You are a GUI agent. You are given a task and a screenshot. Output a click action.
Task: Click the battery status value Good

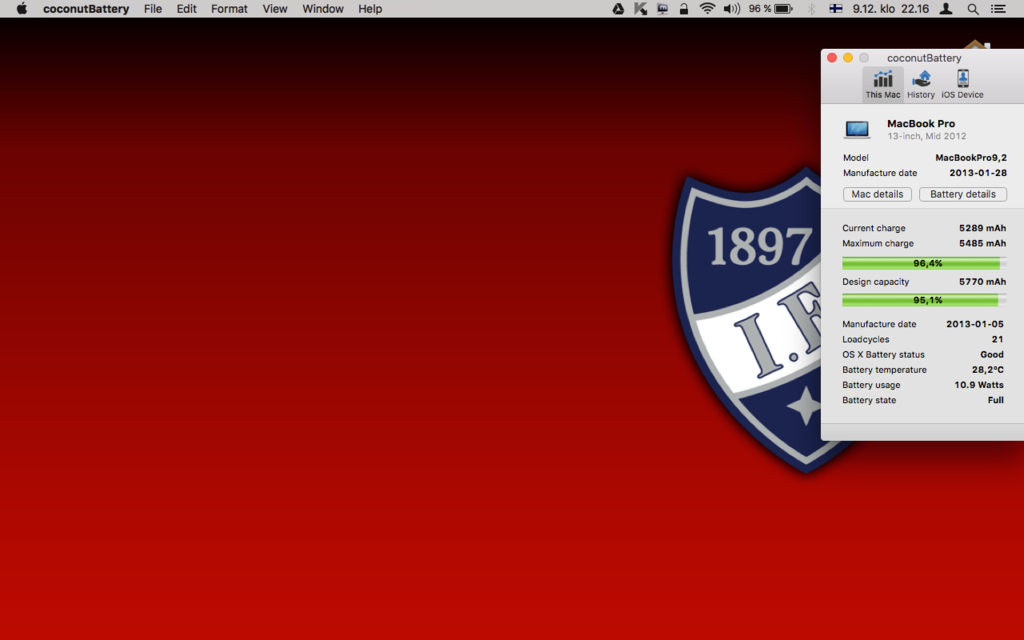(x=992, y=355)
